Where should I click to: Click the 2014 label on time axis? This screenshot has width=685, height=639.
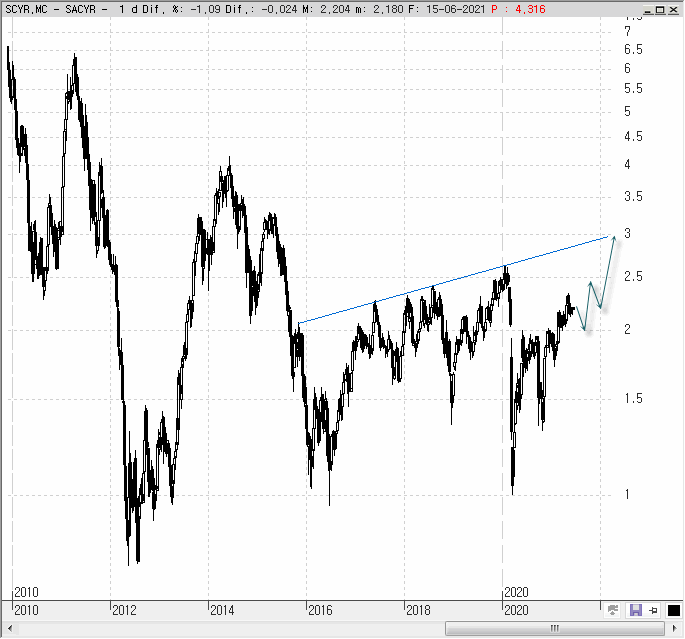coord(222,610)
